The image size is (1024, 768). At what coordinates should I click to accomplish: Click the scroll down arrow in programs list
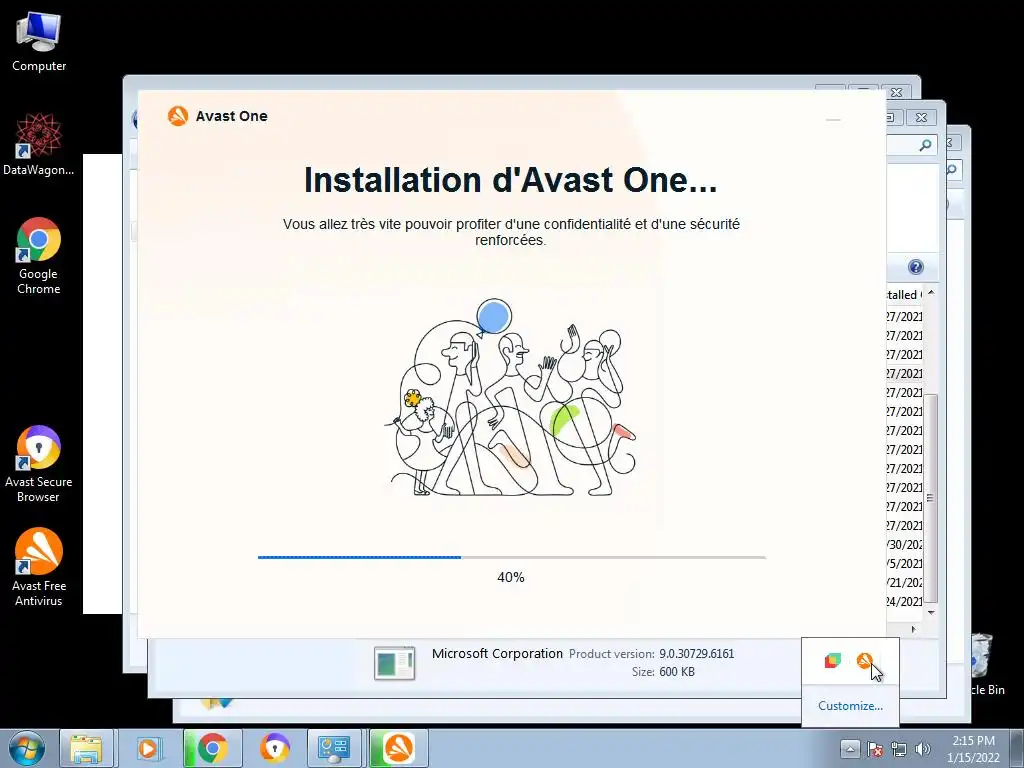(x=931, y=613)
